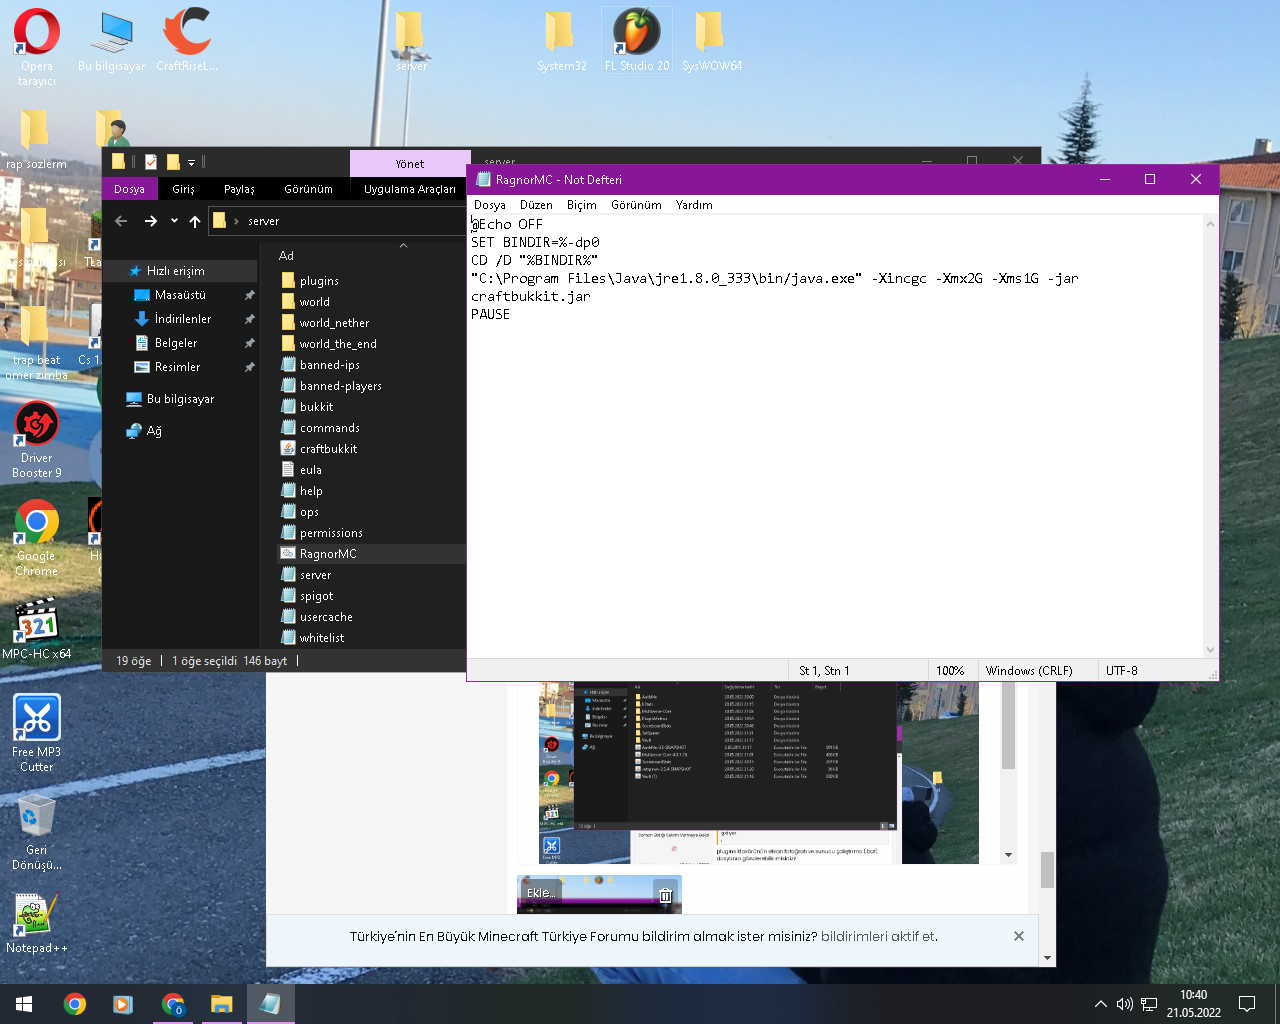Open Geri Dönüşüm recycle bin
This screenshot has width=1280, height=1024.
(36, 832)
